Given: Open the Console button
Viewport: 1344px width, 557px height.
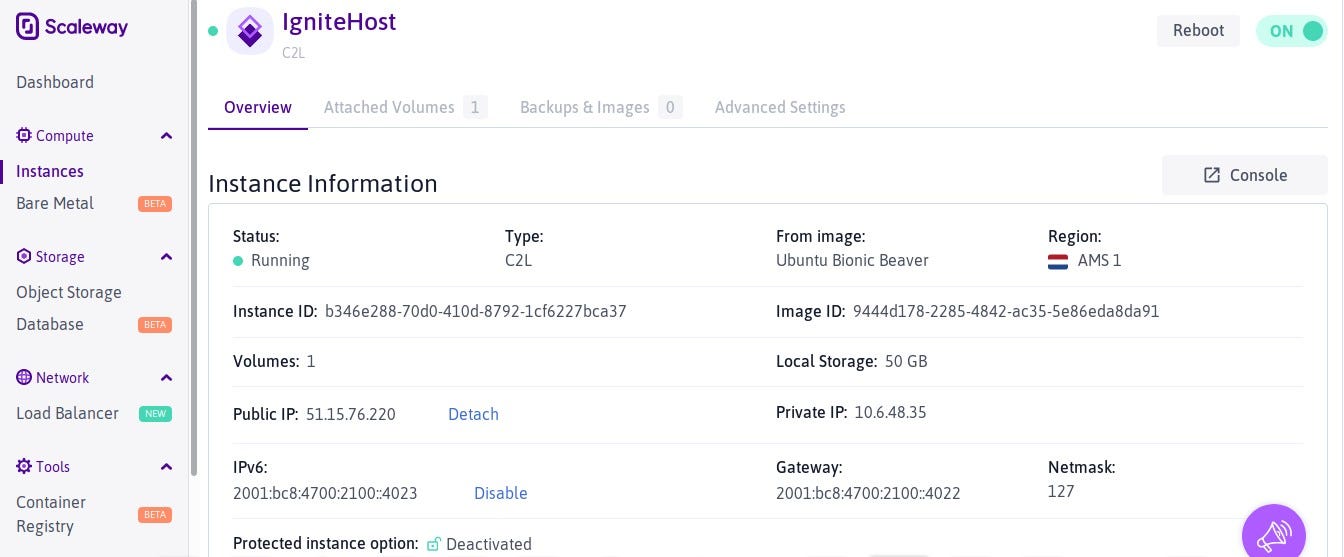Looking at the screenshot, I should coord(1245,175).
